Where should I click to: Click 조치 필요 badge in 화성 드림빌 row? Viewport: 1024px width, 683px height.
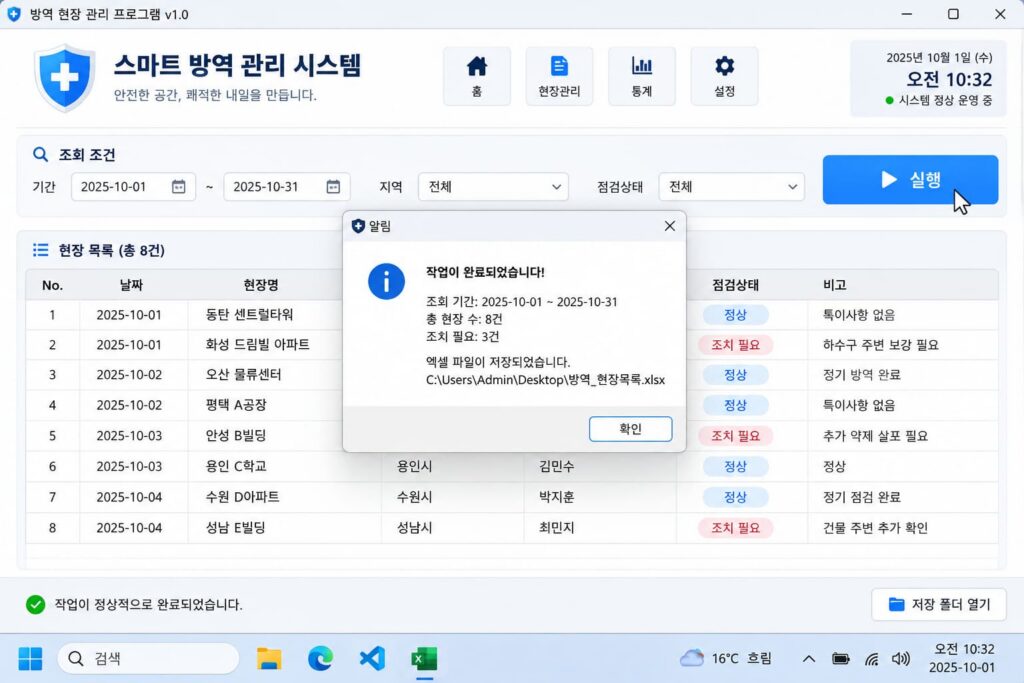pos(735,345)
